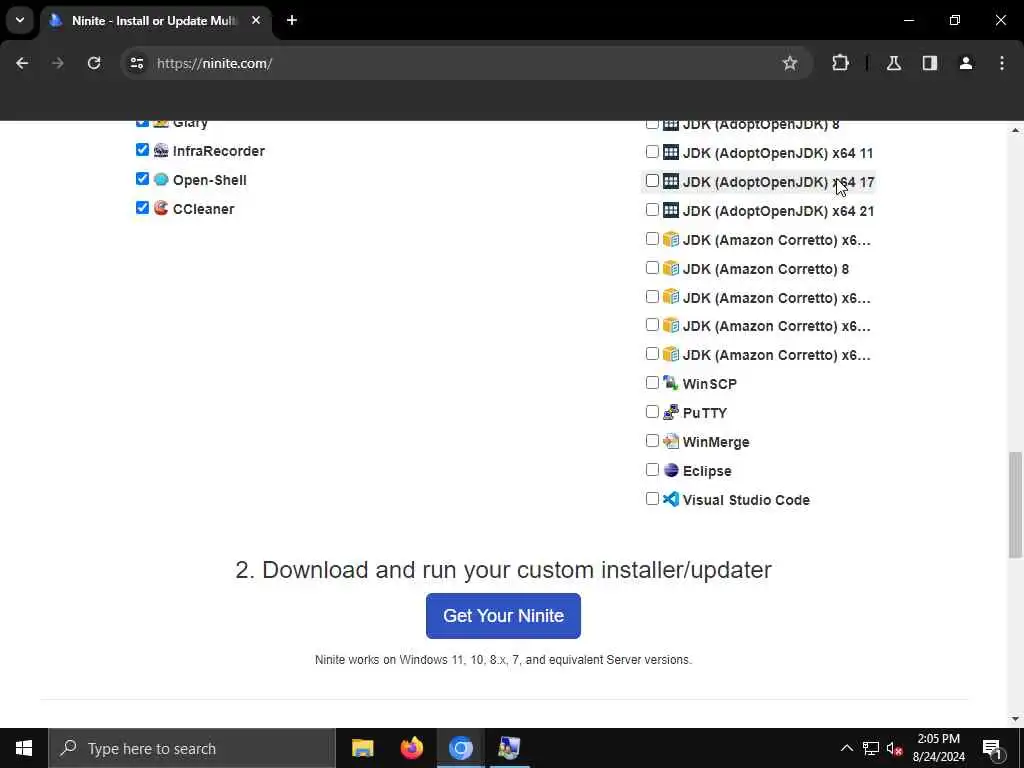
Task: Open a new browser tab
Action: (292, 20)
